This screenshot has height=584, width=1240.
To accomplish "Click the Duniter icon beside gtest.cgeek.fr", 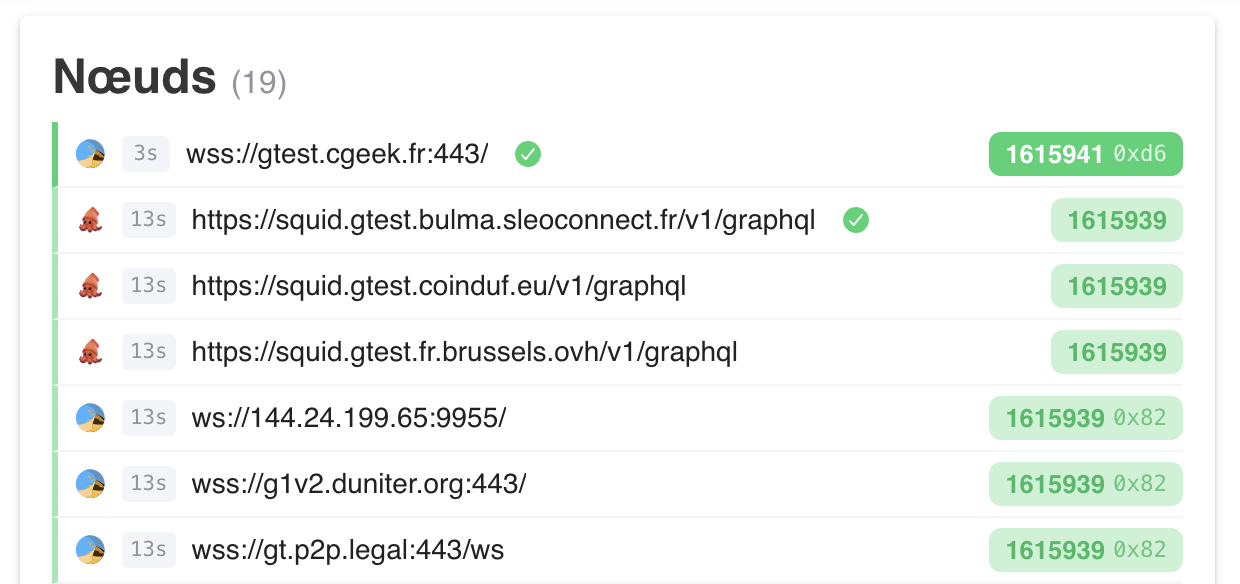I will click(x=91, y=154).
